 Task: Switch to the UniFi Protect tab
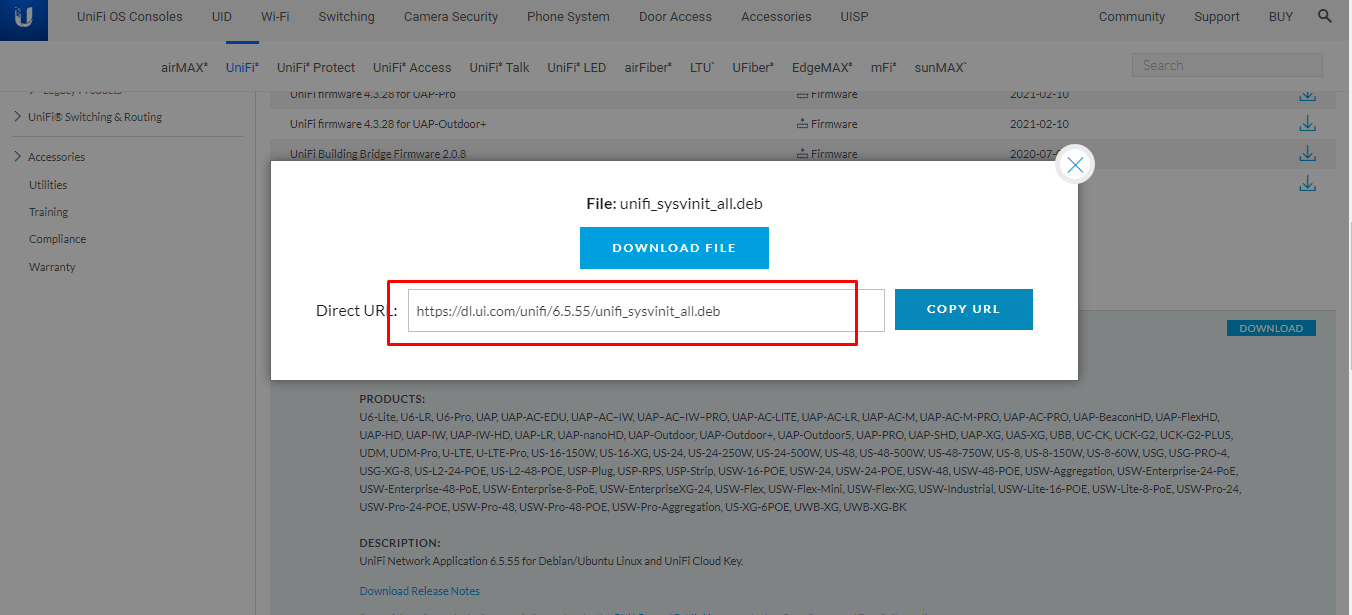click(x=316, y=67)
